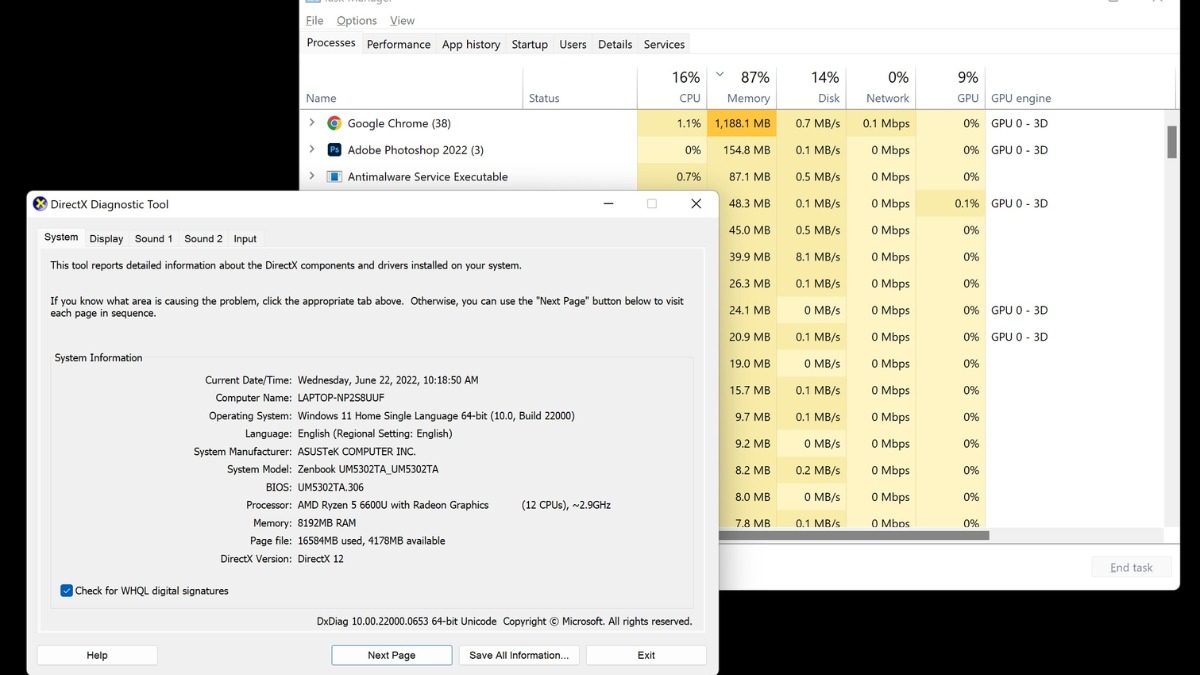Viewport: 1200px width, 675px height.
Task: Select the Antimalware Service Executable process name
Action: click(x=427, y=177)
